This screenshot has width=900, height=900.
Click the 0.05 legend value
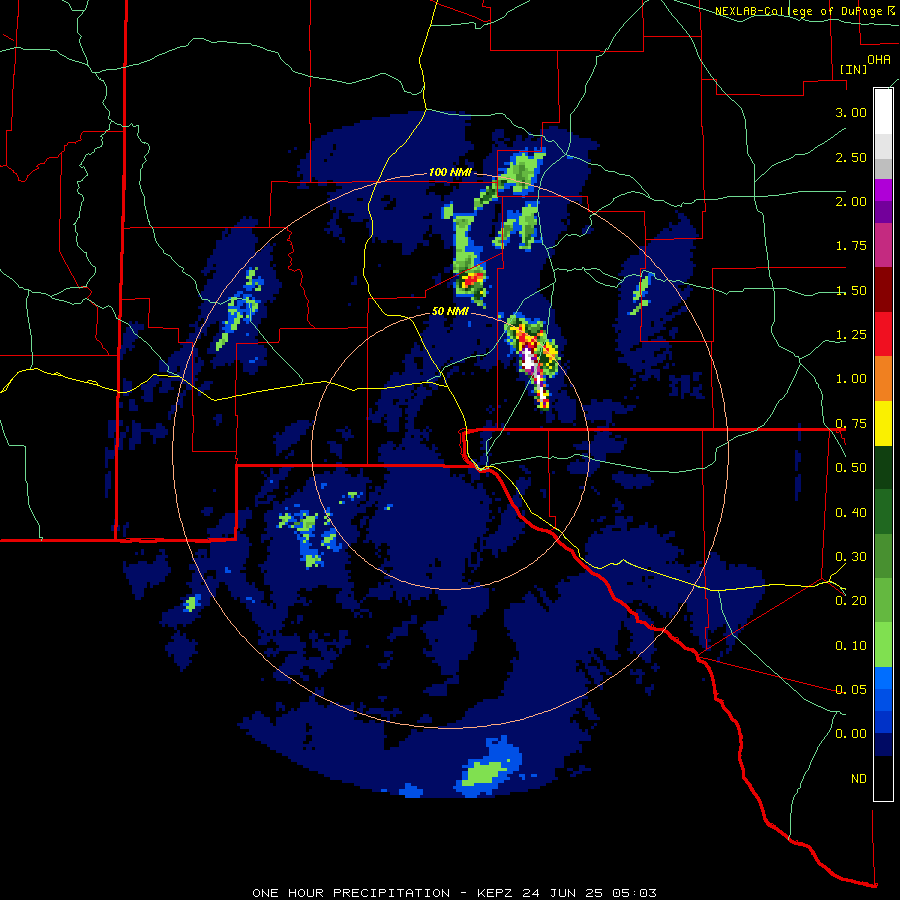(x=851, y=689)
